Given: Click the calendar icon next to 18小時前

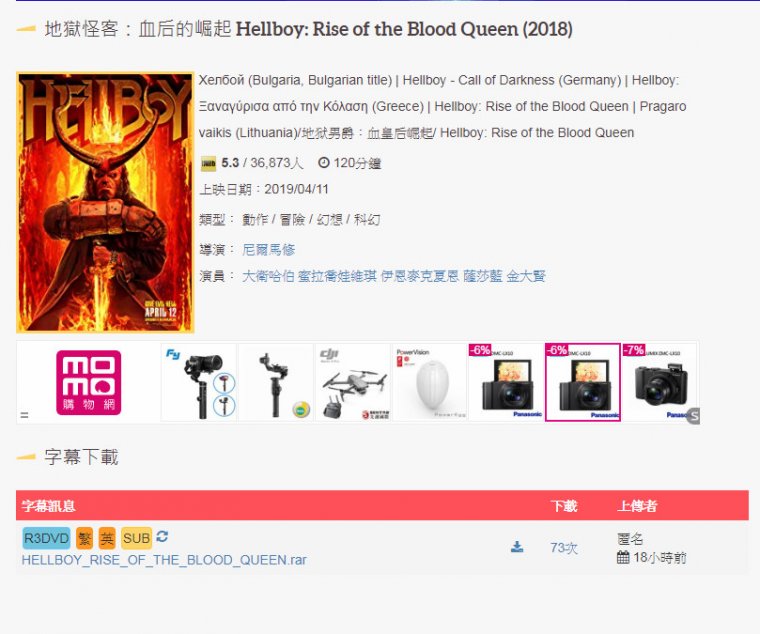Looking at the screenshot, I should pos(623,557).
